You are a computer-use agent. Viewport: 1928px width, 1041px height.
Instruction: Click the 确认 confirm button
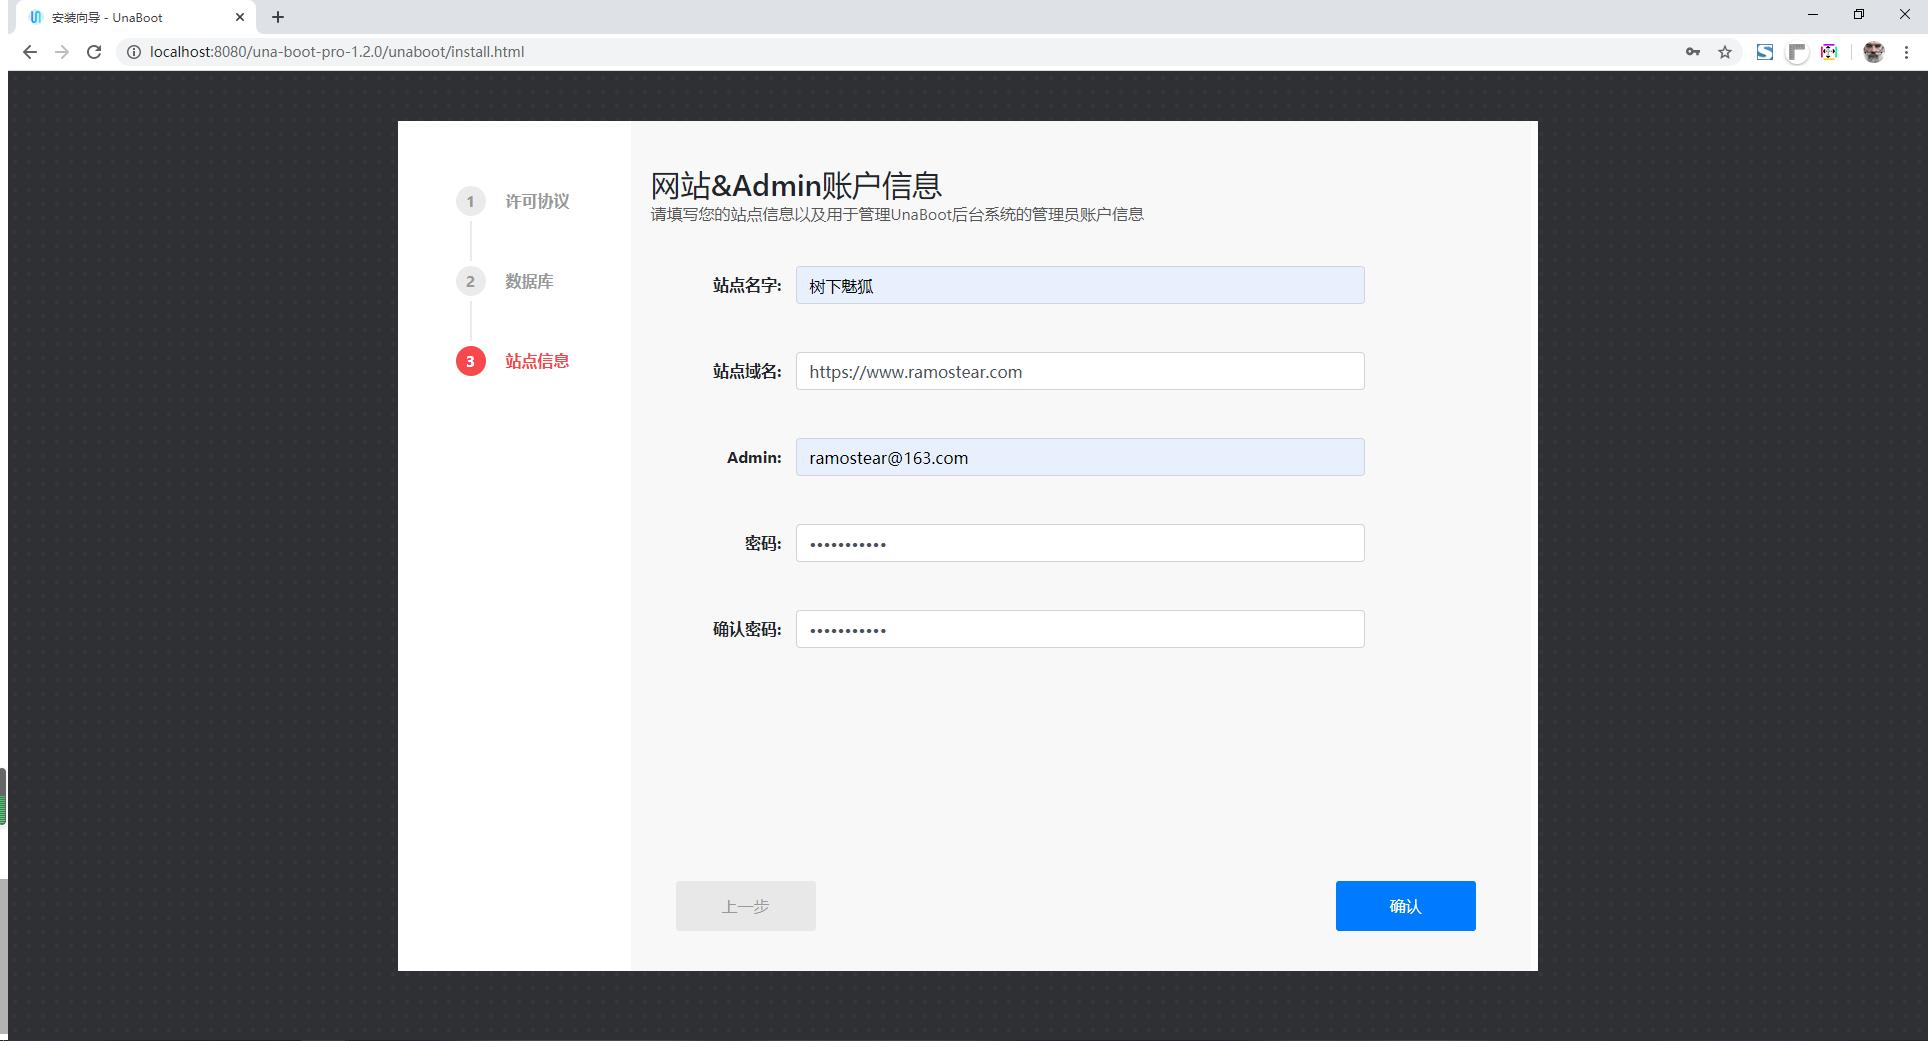[x=1405, y=906]
